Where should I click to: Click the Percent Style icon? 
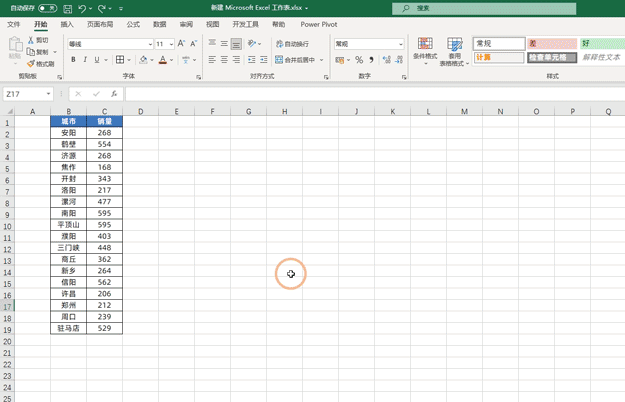click(x=359, y=60)
